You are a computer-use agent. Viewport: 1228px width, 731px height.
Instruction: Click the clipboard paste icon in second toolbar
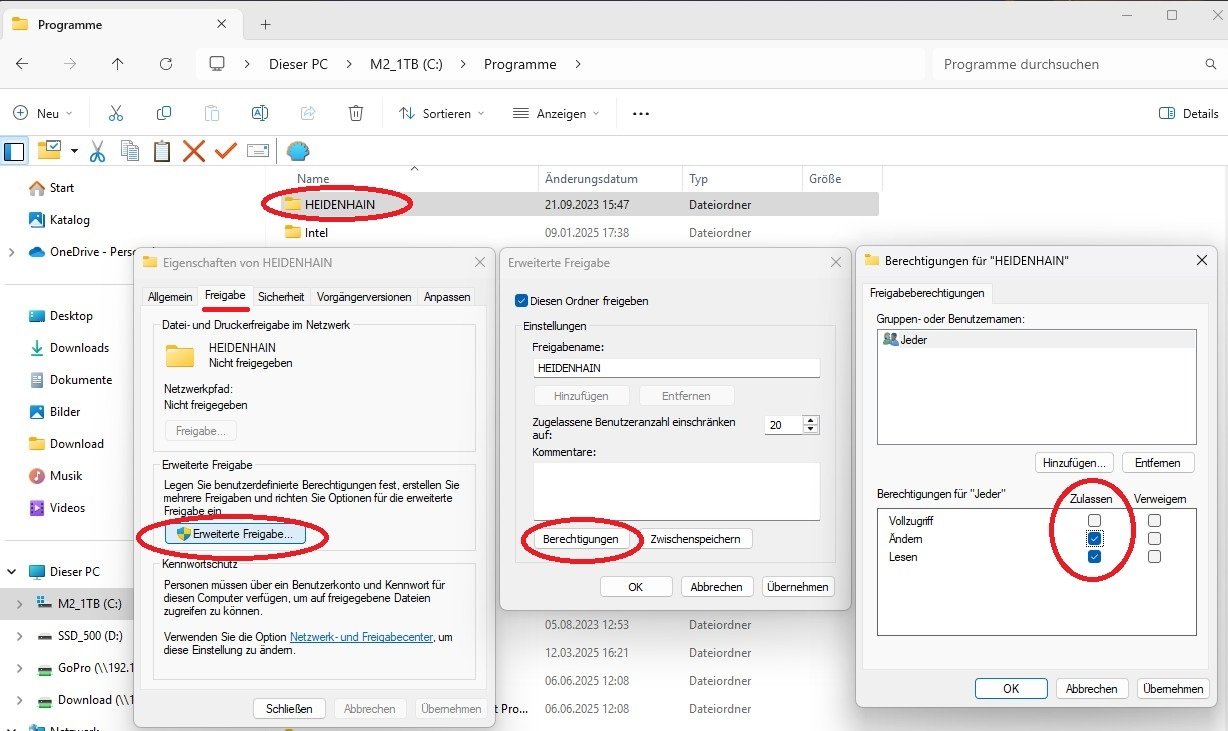161,151
